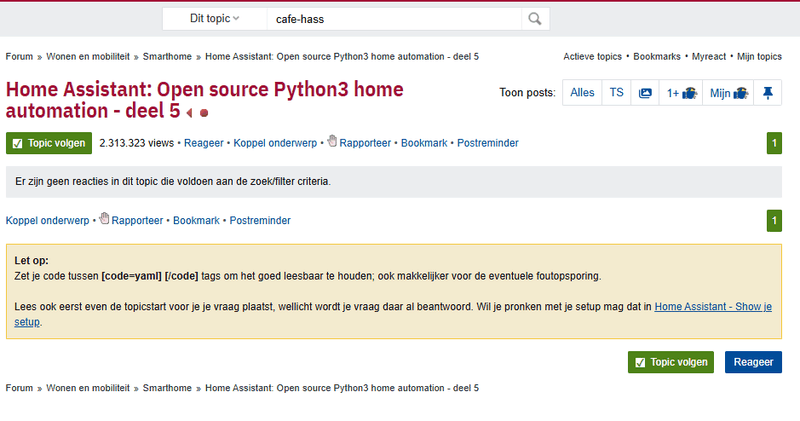Show only posts with images filter
The image size is (800, 421).
pyautogui.click(x=645, y=93)
